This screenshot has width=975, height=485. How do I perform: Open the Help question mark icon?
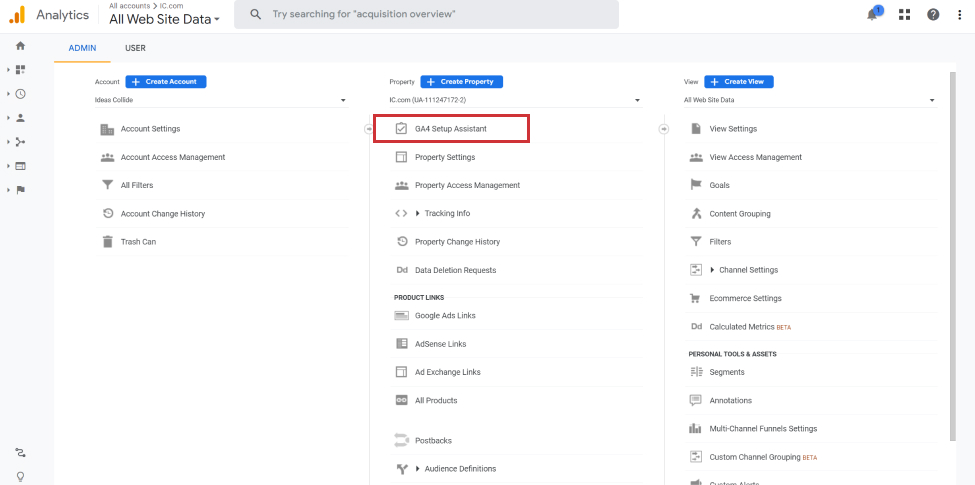[933, 15]
